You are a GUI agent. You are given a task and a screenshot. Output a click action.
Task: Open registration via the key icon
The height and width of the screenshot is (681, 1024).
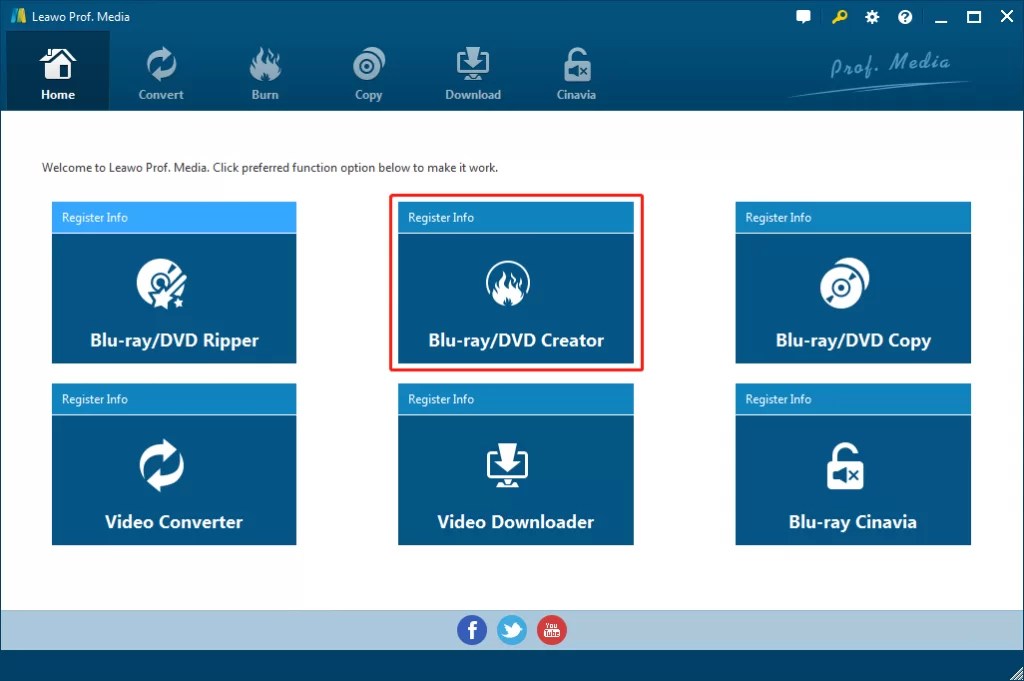coord(838,16)
